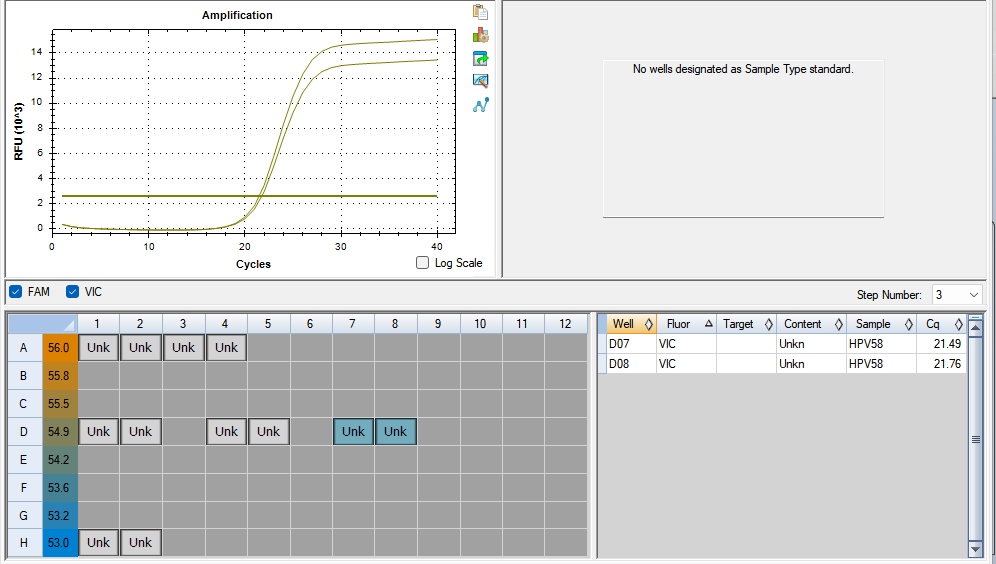Screen dimensions: 996x564
Task: Click the VIC fluor cell in row D08
Action: pos(686,364)
